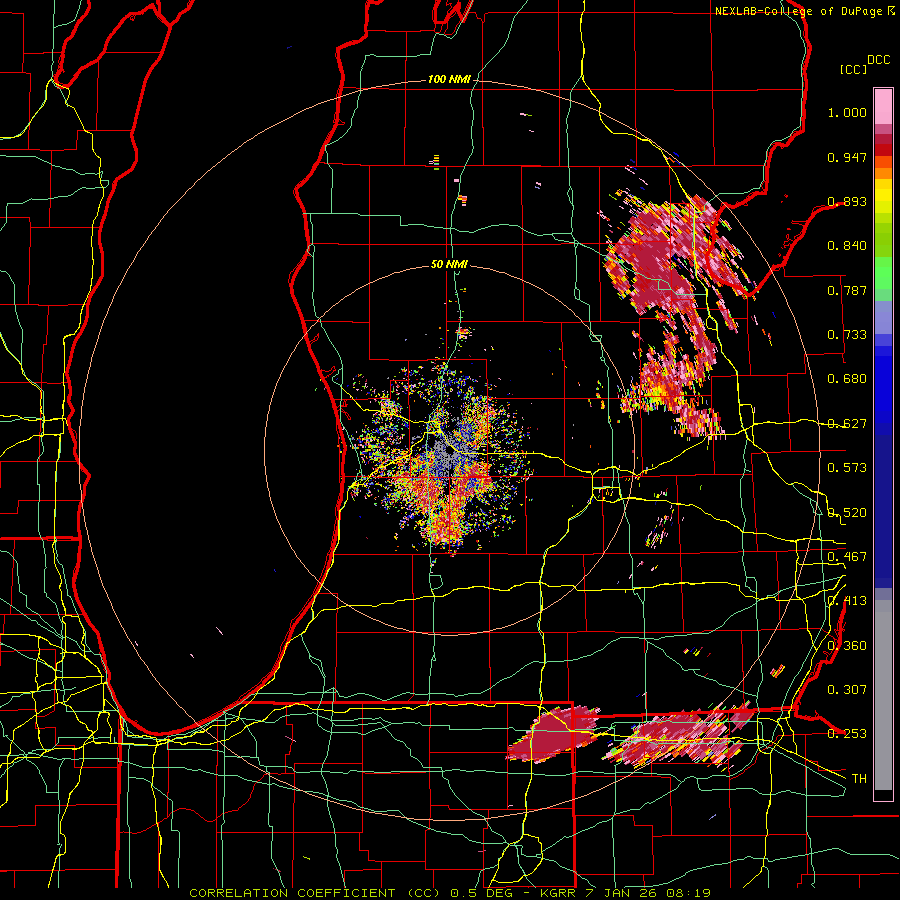Click the gray radar site center
Screen dimensions: 900x900
448,452
